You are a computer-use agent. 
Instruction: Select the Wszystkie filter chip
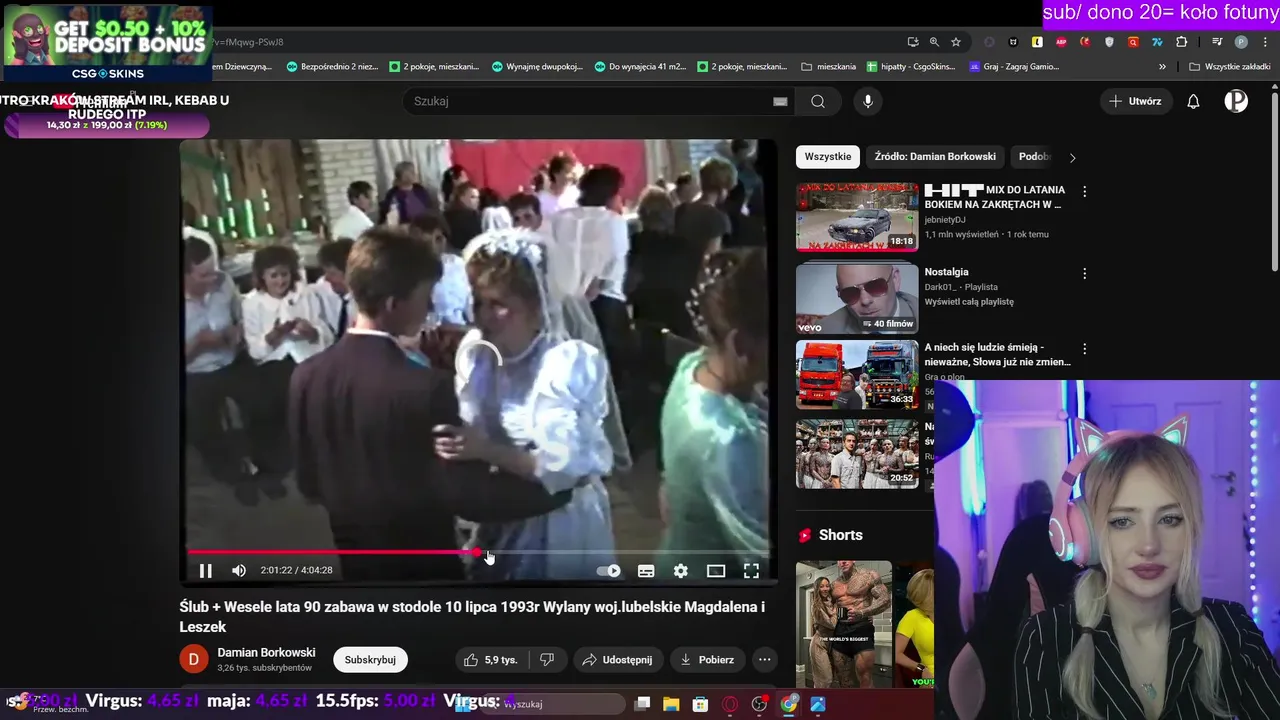coord(828,157)
